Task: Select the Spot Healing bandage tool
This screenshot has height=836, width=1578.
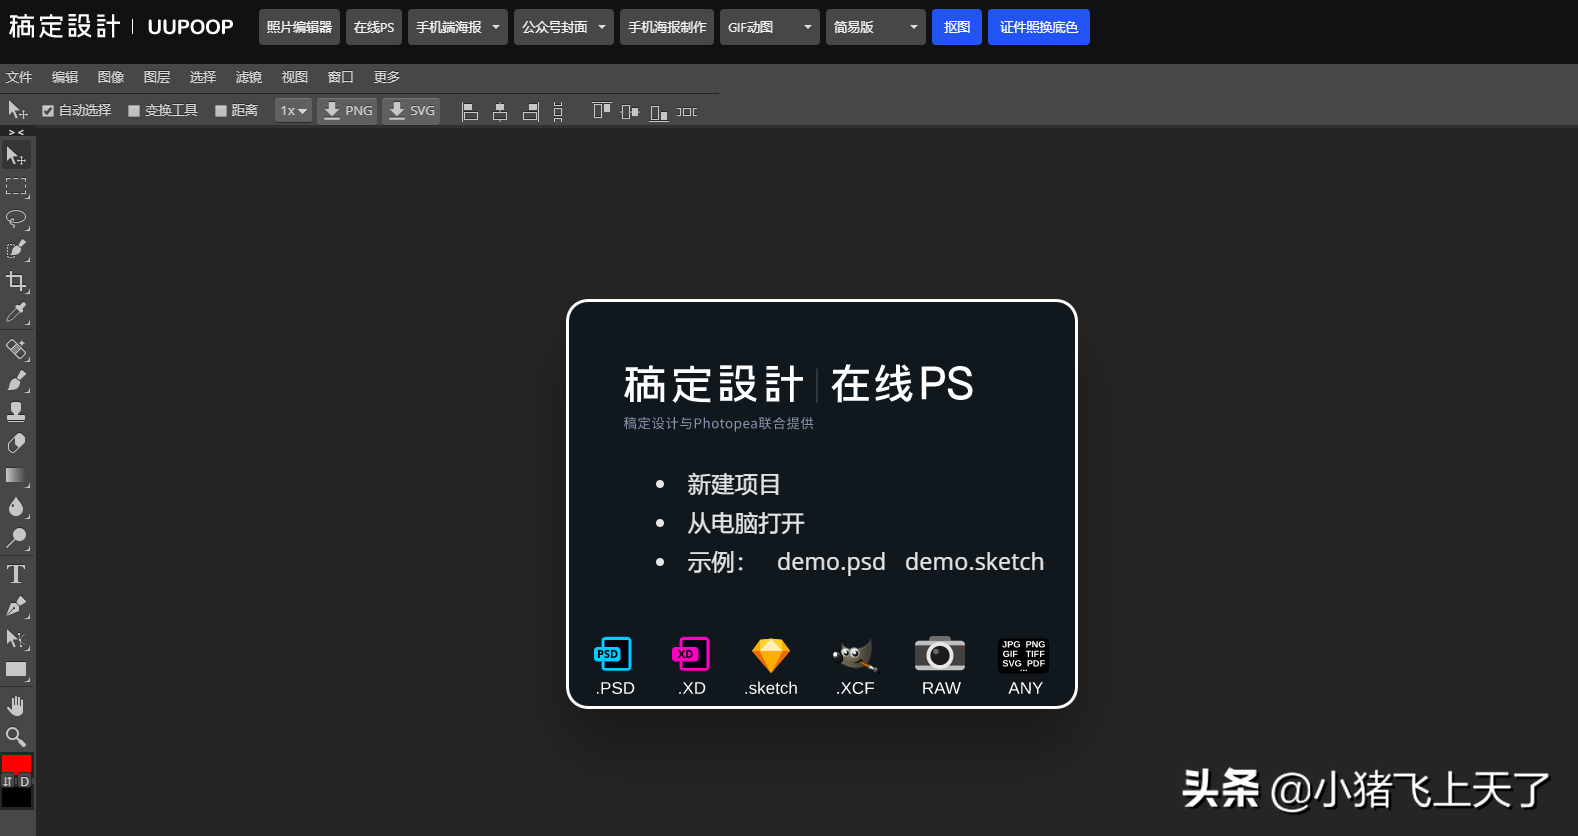Action: click(x=16, y=349)
